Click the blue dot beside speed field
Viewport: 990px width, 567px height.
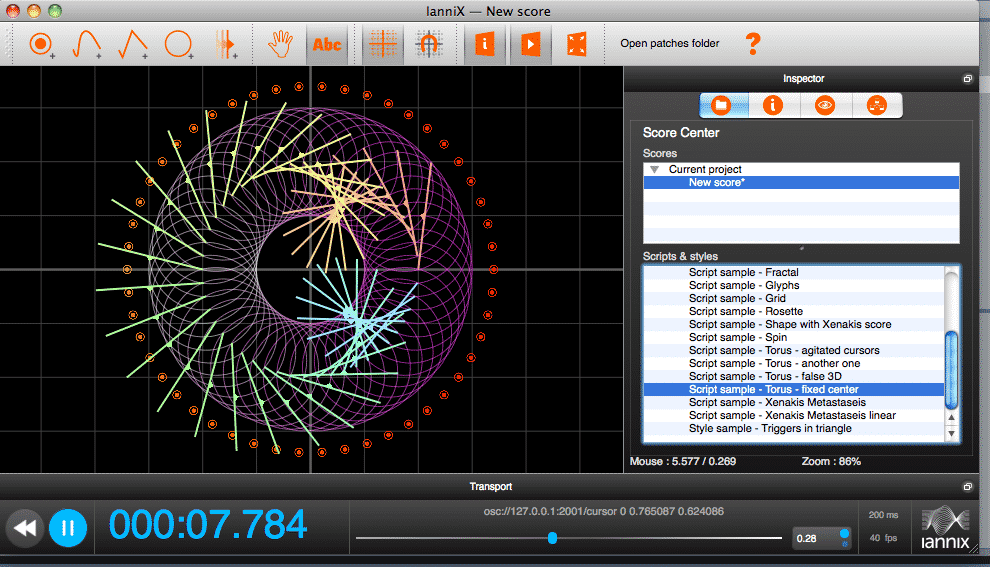[844, 534]
